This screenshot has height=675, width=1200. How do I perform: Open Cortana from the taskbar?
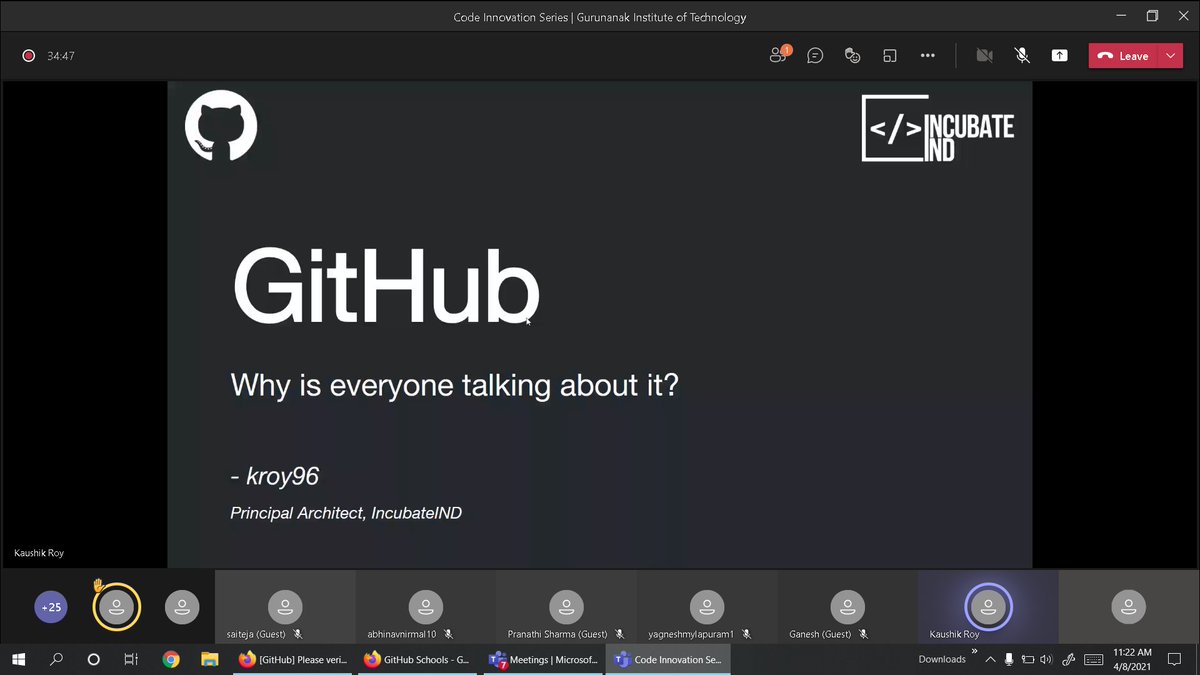click(x=94, y=659)
